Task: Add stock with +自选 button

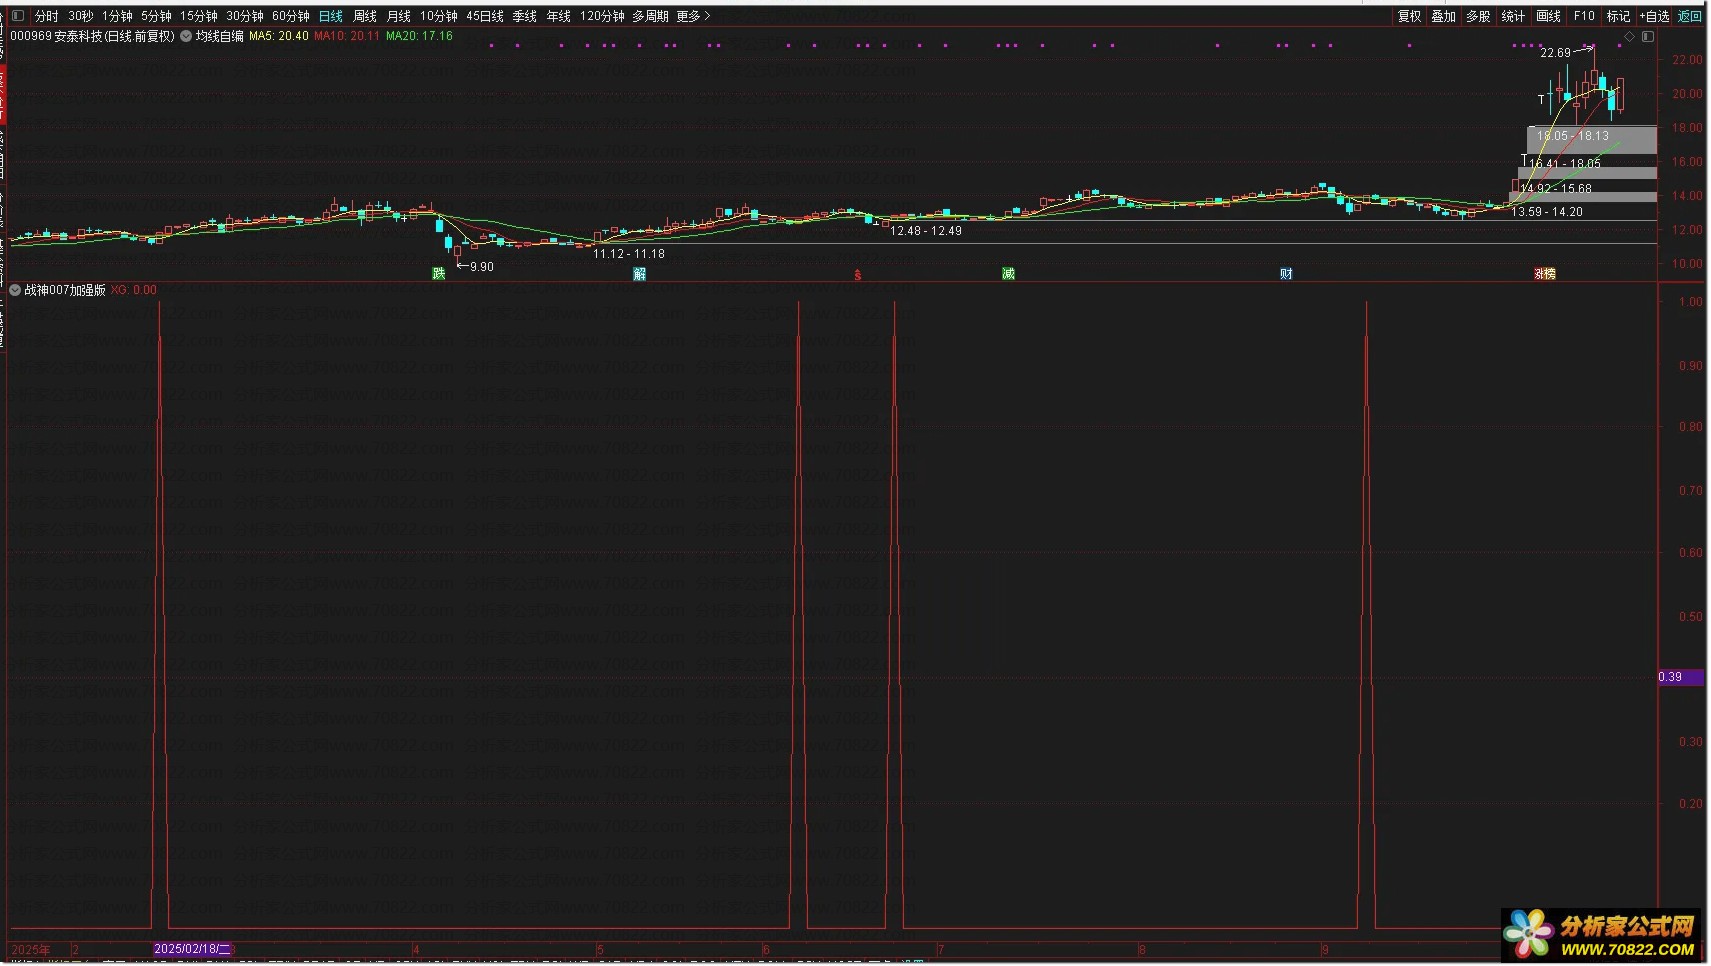Action: click(1655, 16)
